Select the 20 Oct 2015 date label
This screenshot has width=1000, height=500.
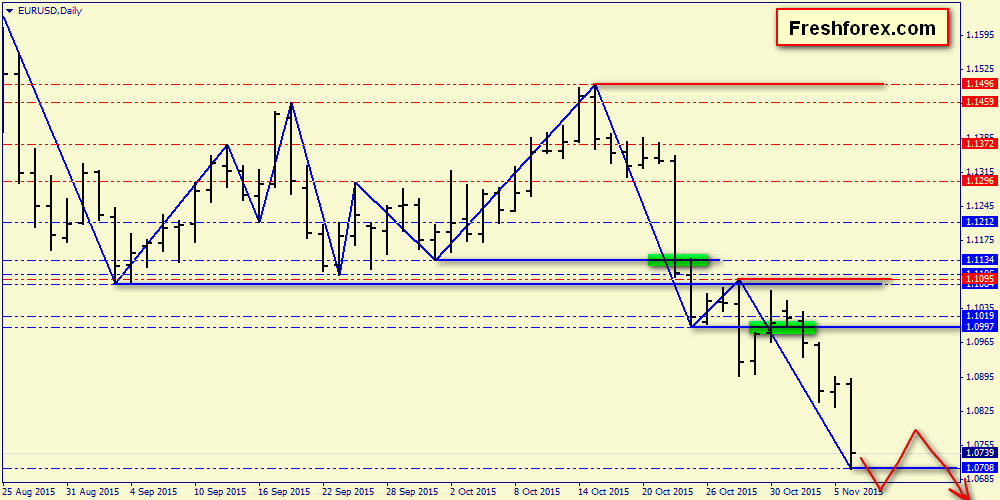[x=668, y=492]
